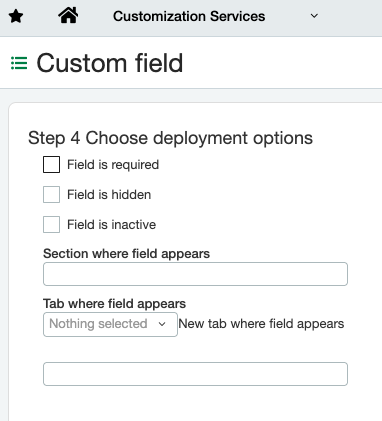Viewport: 382px width, 421px height.
Task: Go to the home icon
Action: pos(68,15)
